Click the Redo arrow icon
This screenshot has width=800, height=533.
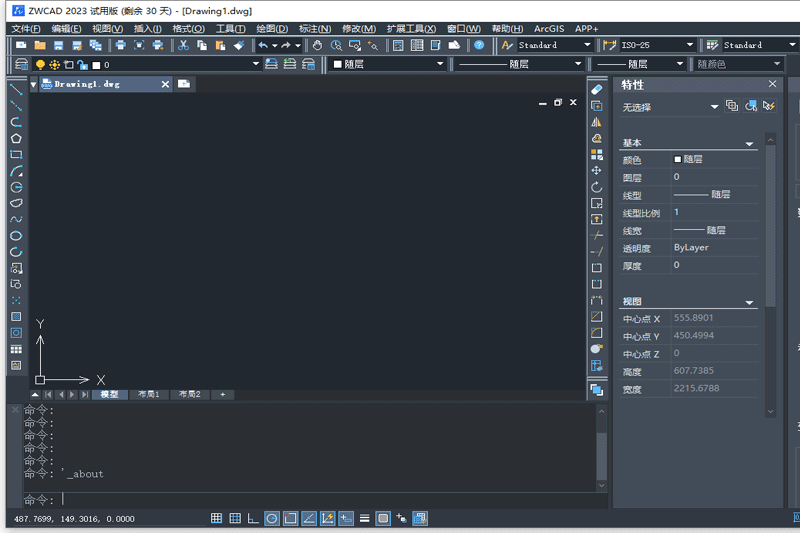pyautogui.click(x=286, y=45)
